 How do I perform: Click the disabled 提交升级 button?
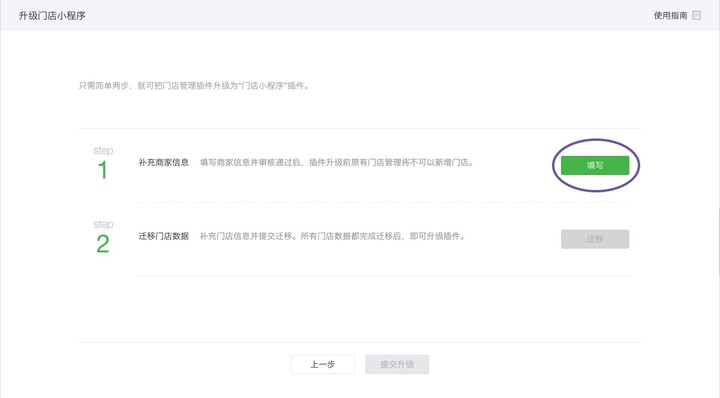(x=397, y=364)
